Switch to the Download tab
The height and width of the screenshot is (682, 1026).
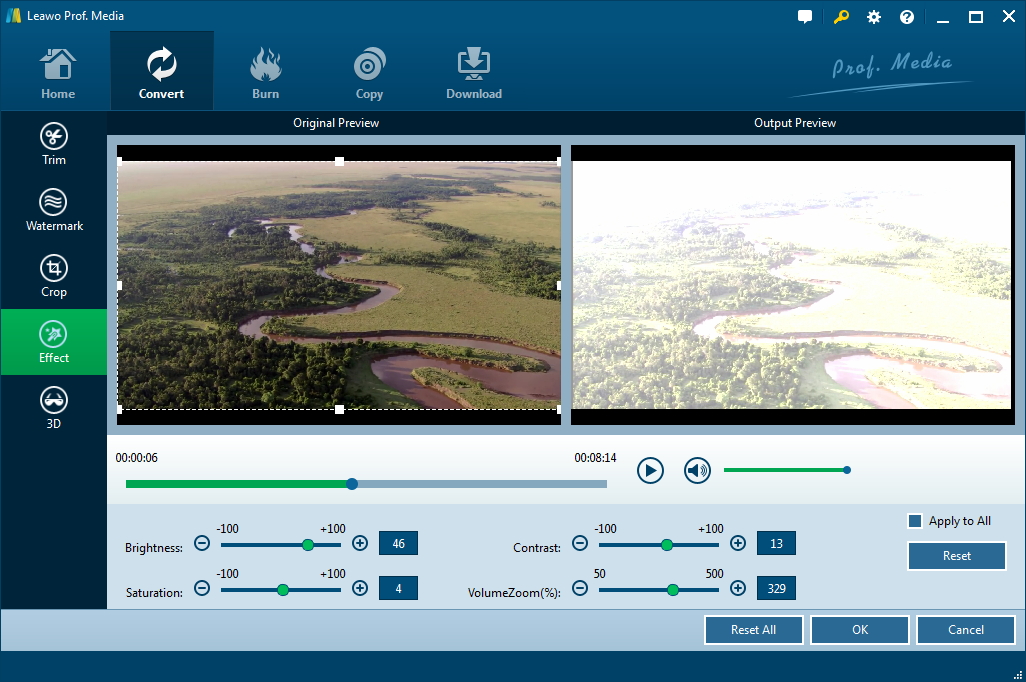(x=474, y=71)
